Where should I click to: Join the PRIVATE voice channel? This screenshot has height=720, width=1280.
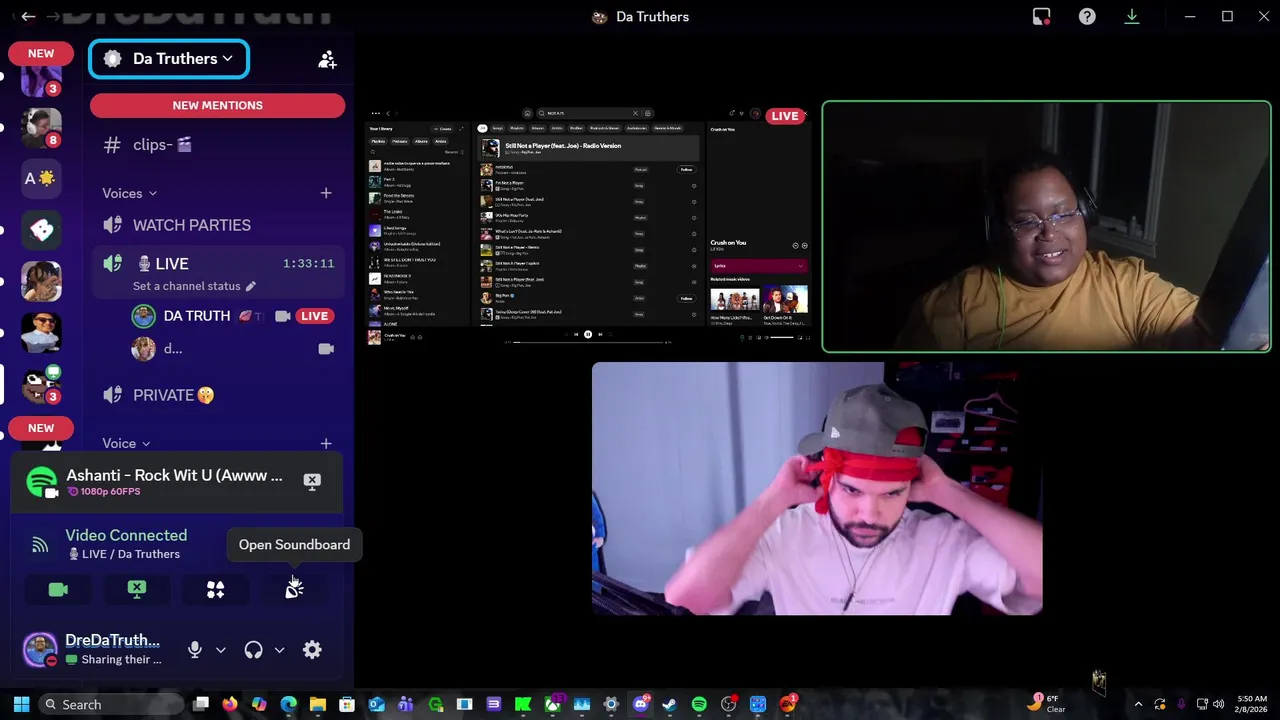point(218,395)
